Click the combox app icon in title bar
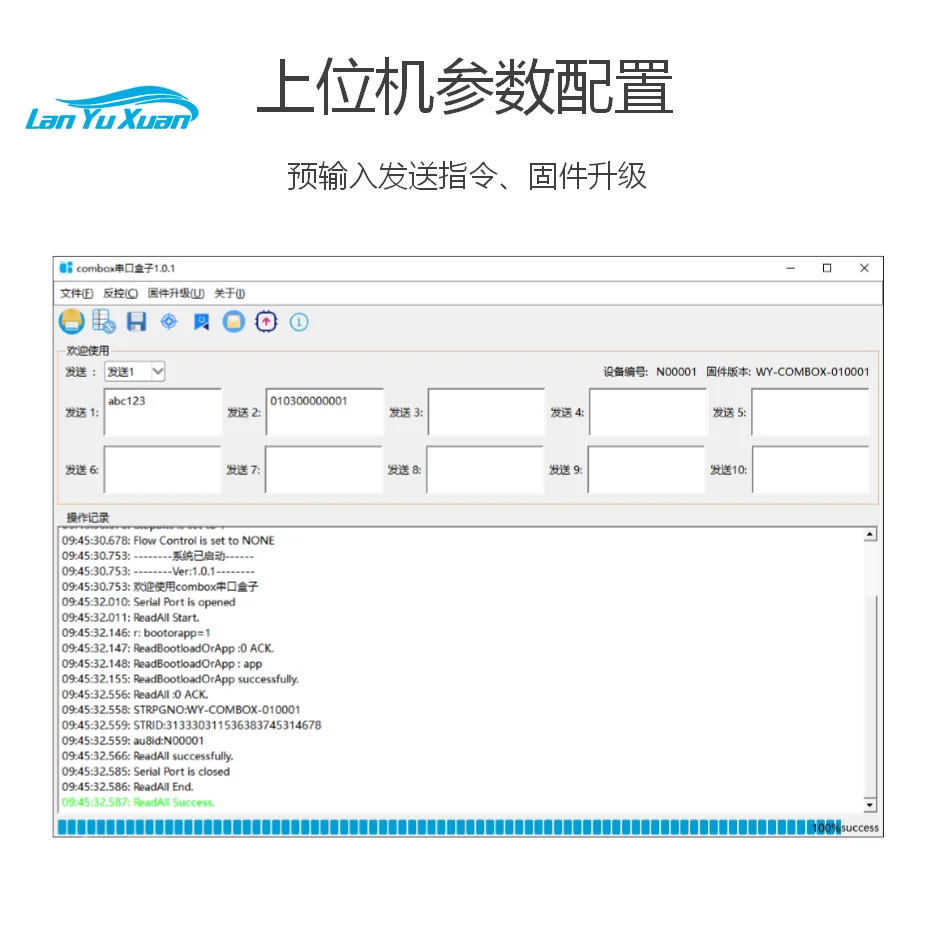Viewport: 935px width, 933px height. coord(66,268)
